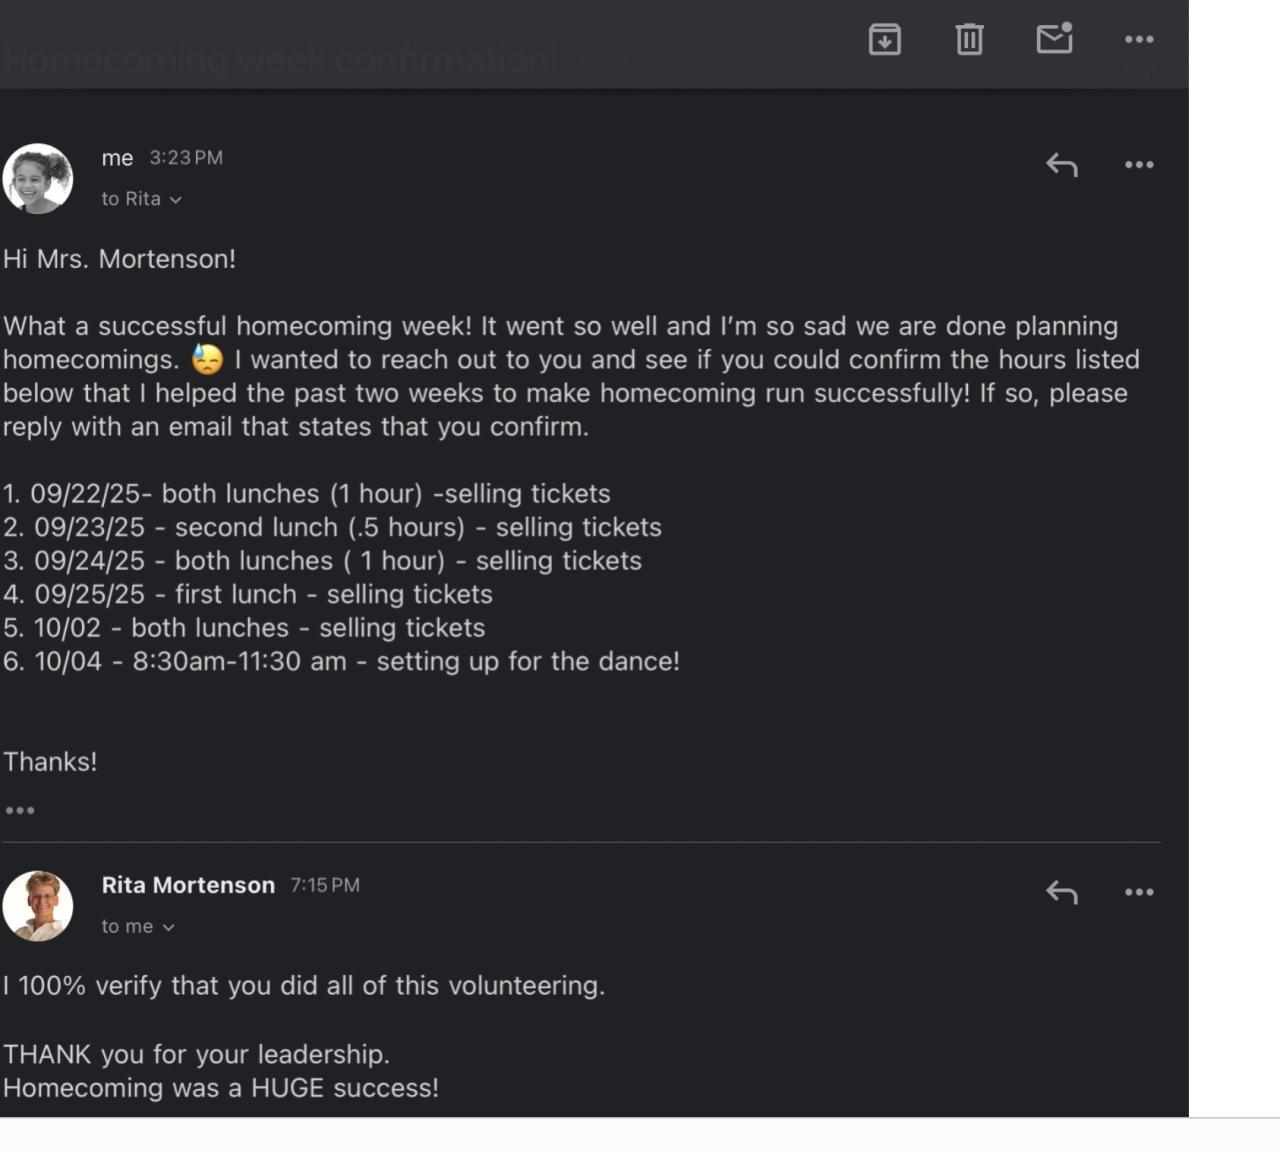Click my profile picture on the first message
The height and width of the screenshot is (1152, 1280).
38,178
